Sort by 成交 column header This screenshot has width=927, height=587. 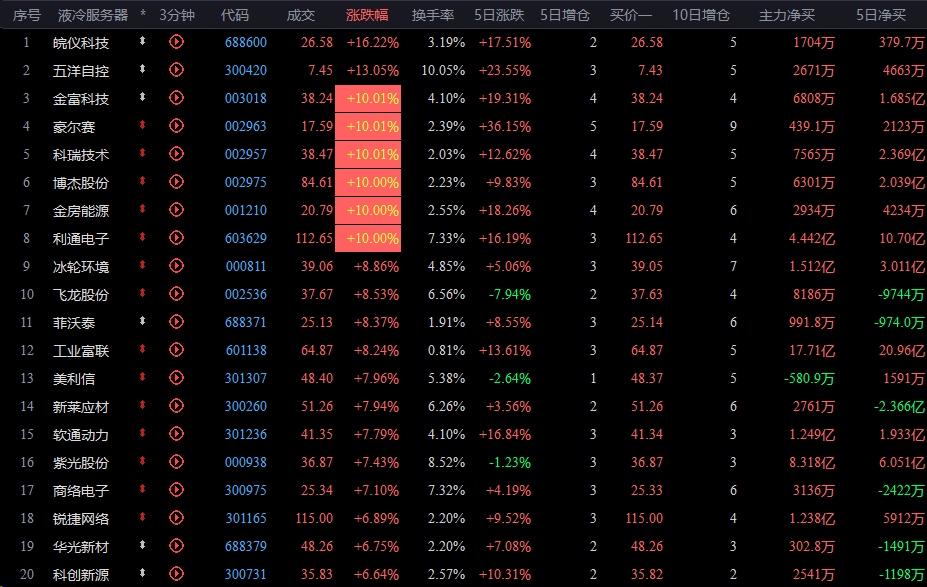pos(301,15)
